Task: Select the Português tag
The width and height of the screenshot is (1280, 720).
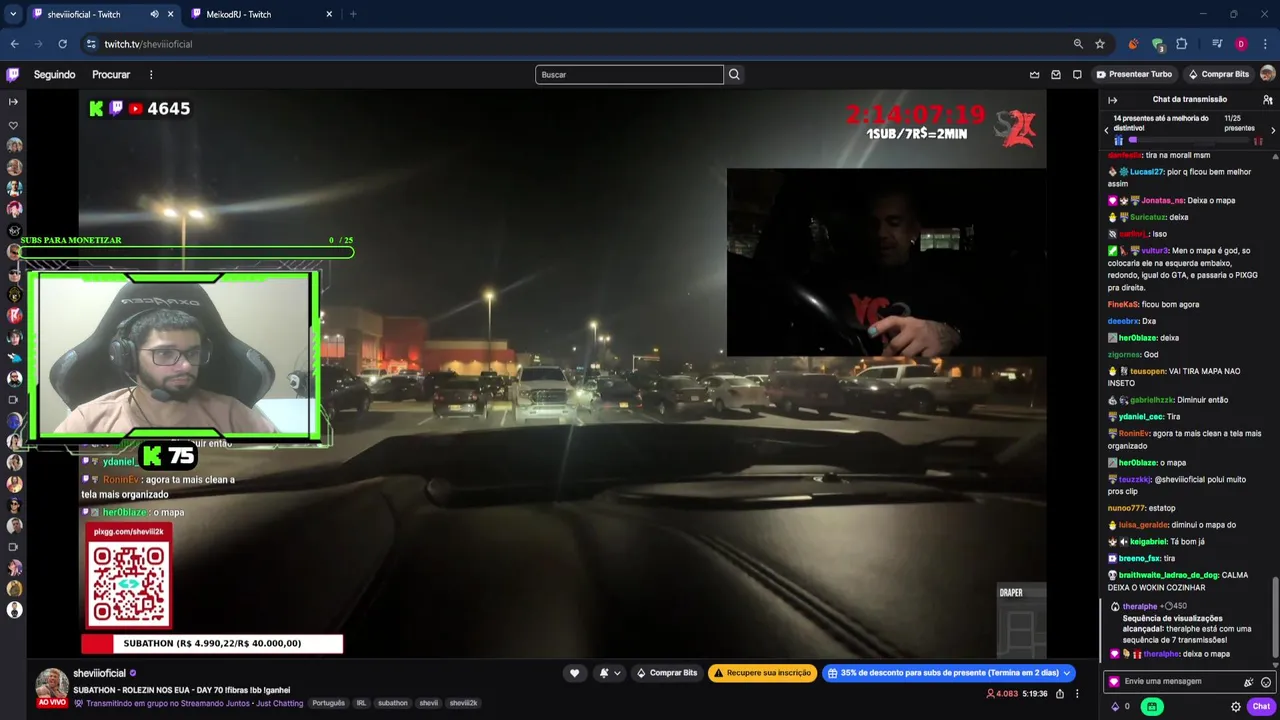Action: (328, 703)
